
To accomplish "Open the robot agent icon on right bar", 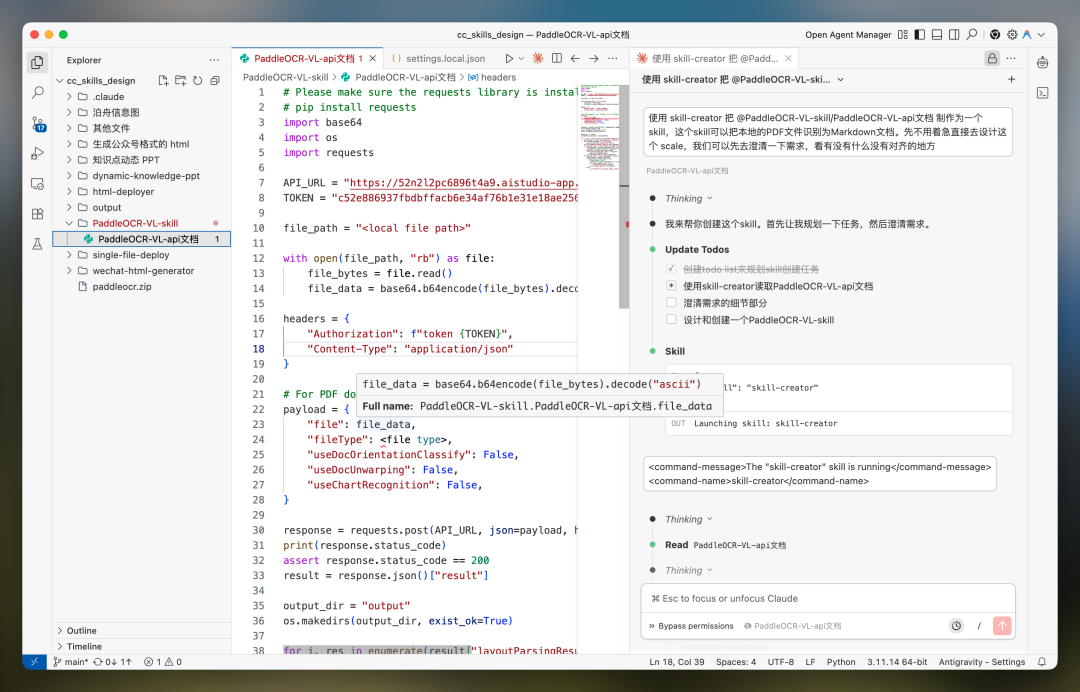I will point(1042,63).
